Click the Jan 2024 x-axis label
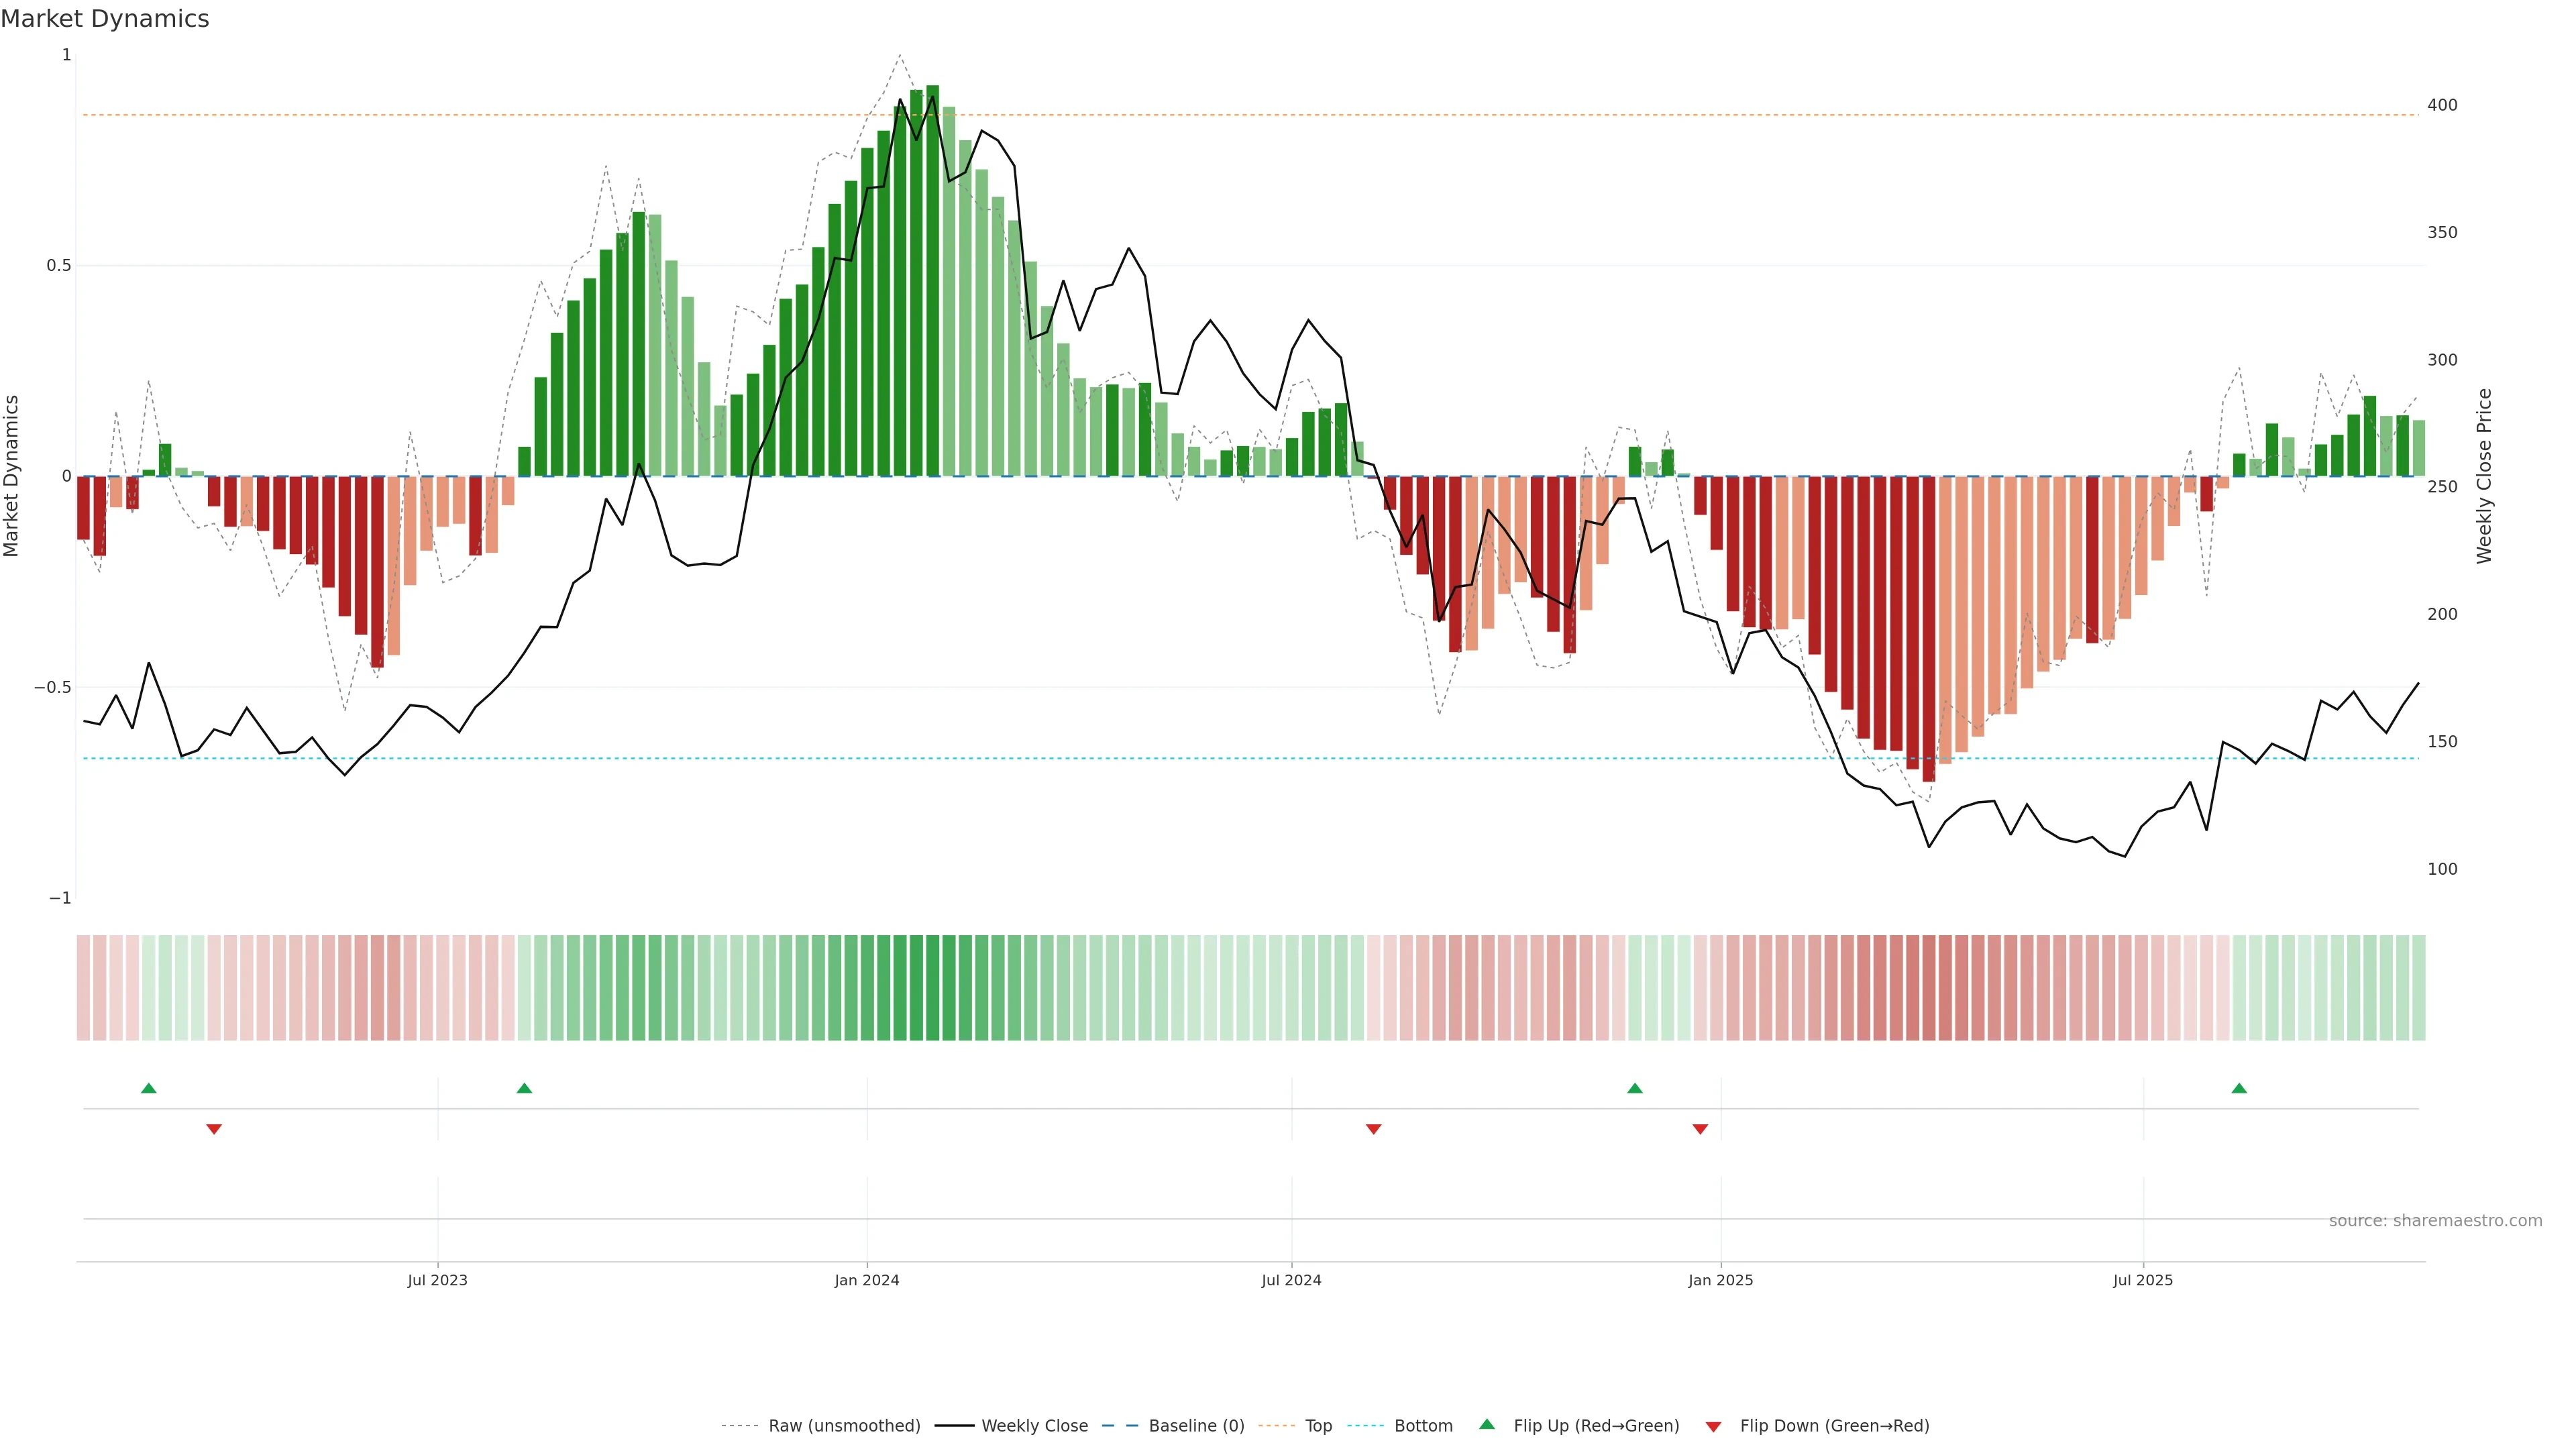This screenshot has height=1449, width=2576. pos(867,1280)
